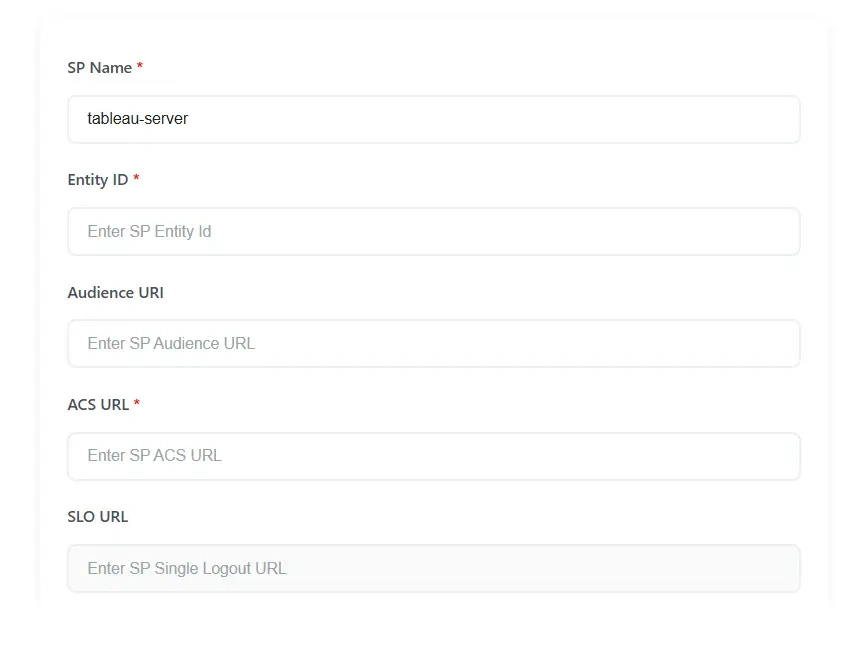The width and height of the screenshot is (861, 649).
Task: Focus the 'Enter SP Audience URL' field
Action: pyautogui.click(x=433, y=343)
